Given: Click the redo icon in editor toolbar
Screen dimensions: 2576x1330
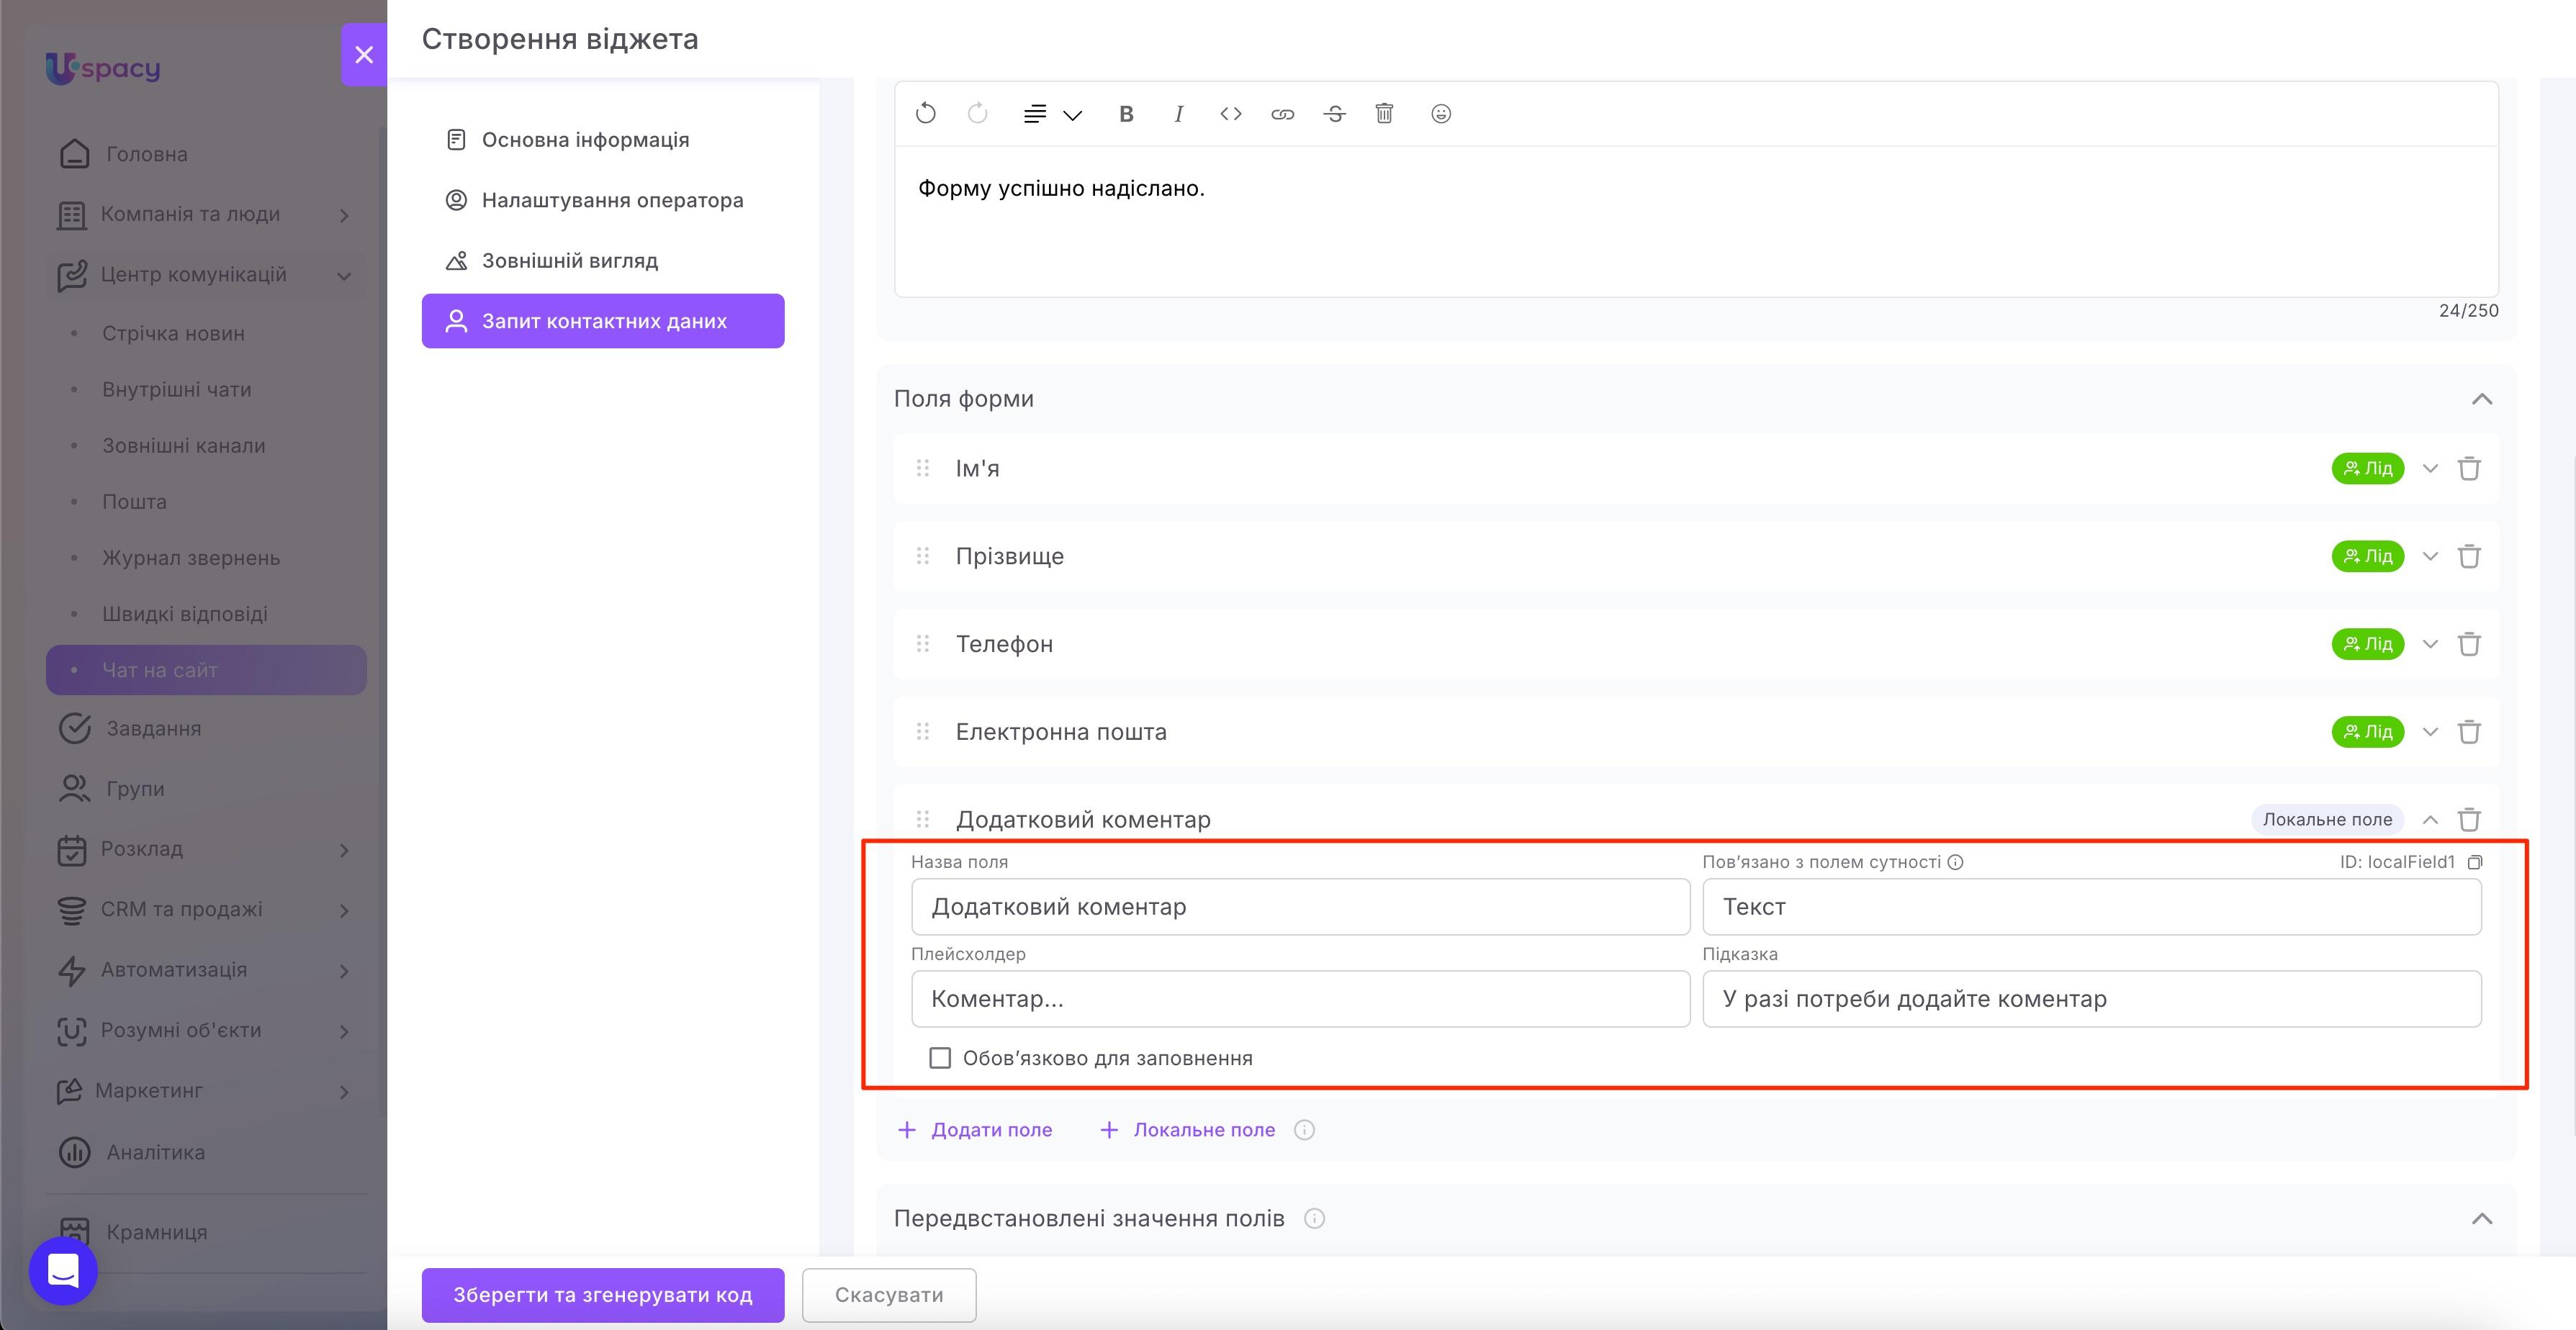Looking at the screenshot, I should click(x=977, y=114).
